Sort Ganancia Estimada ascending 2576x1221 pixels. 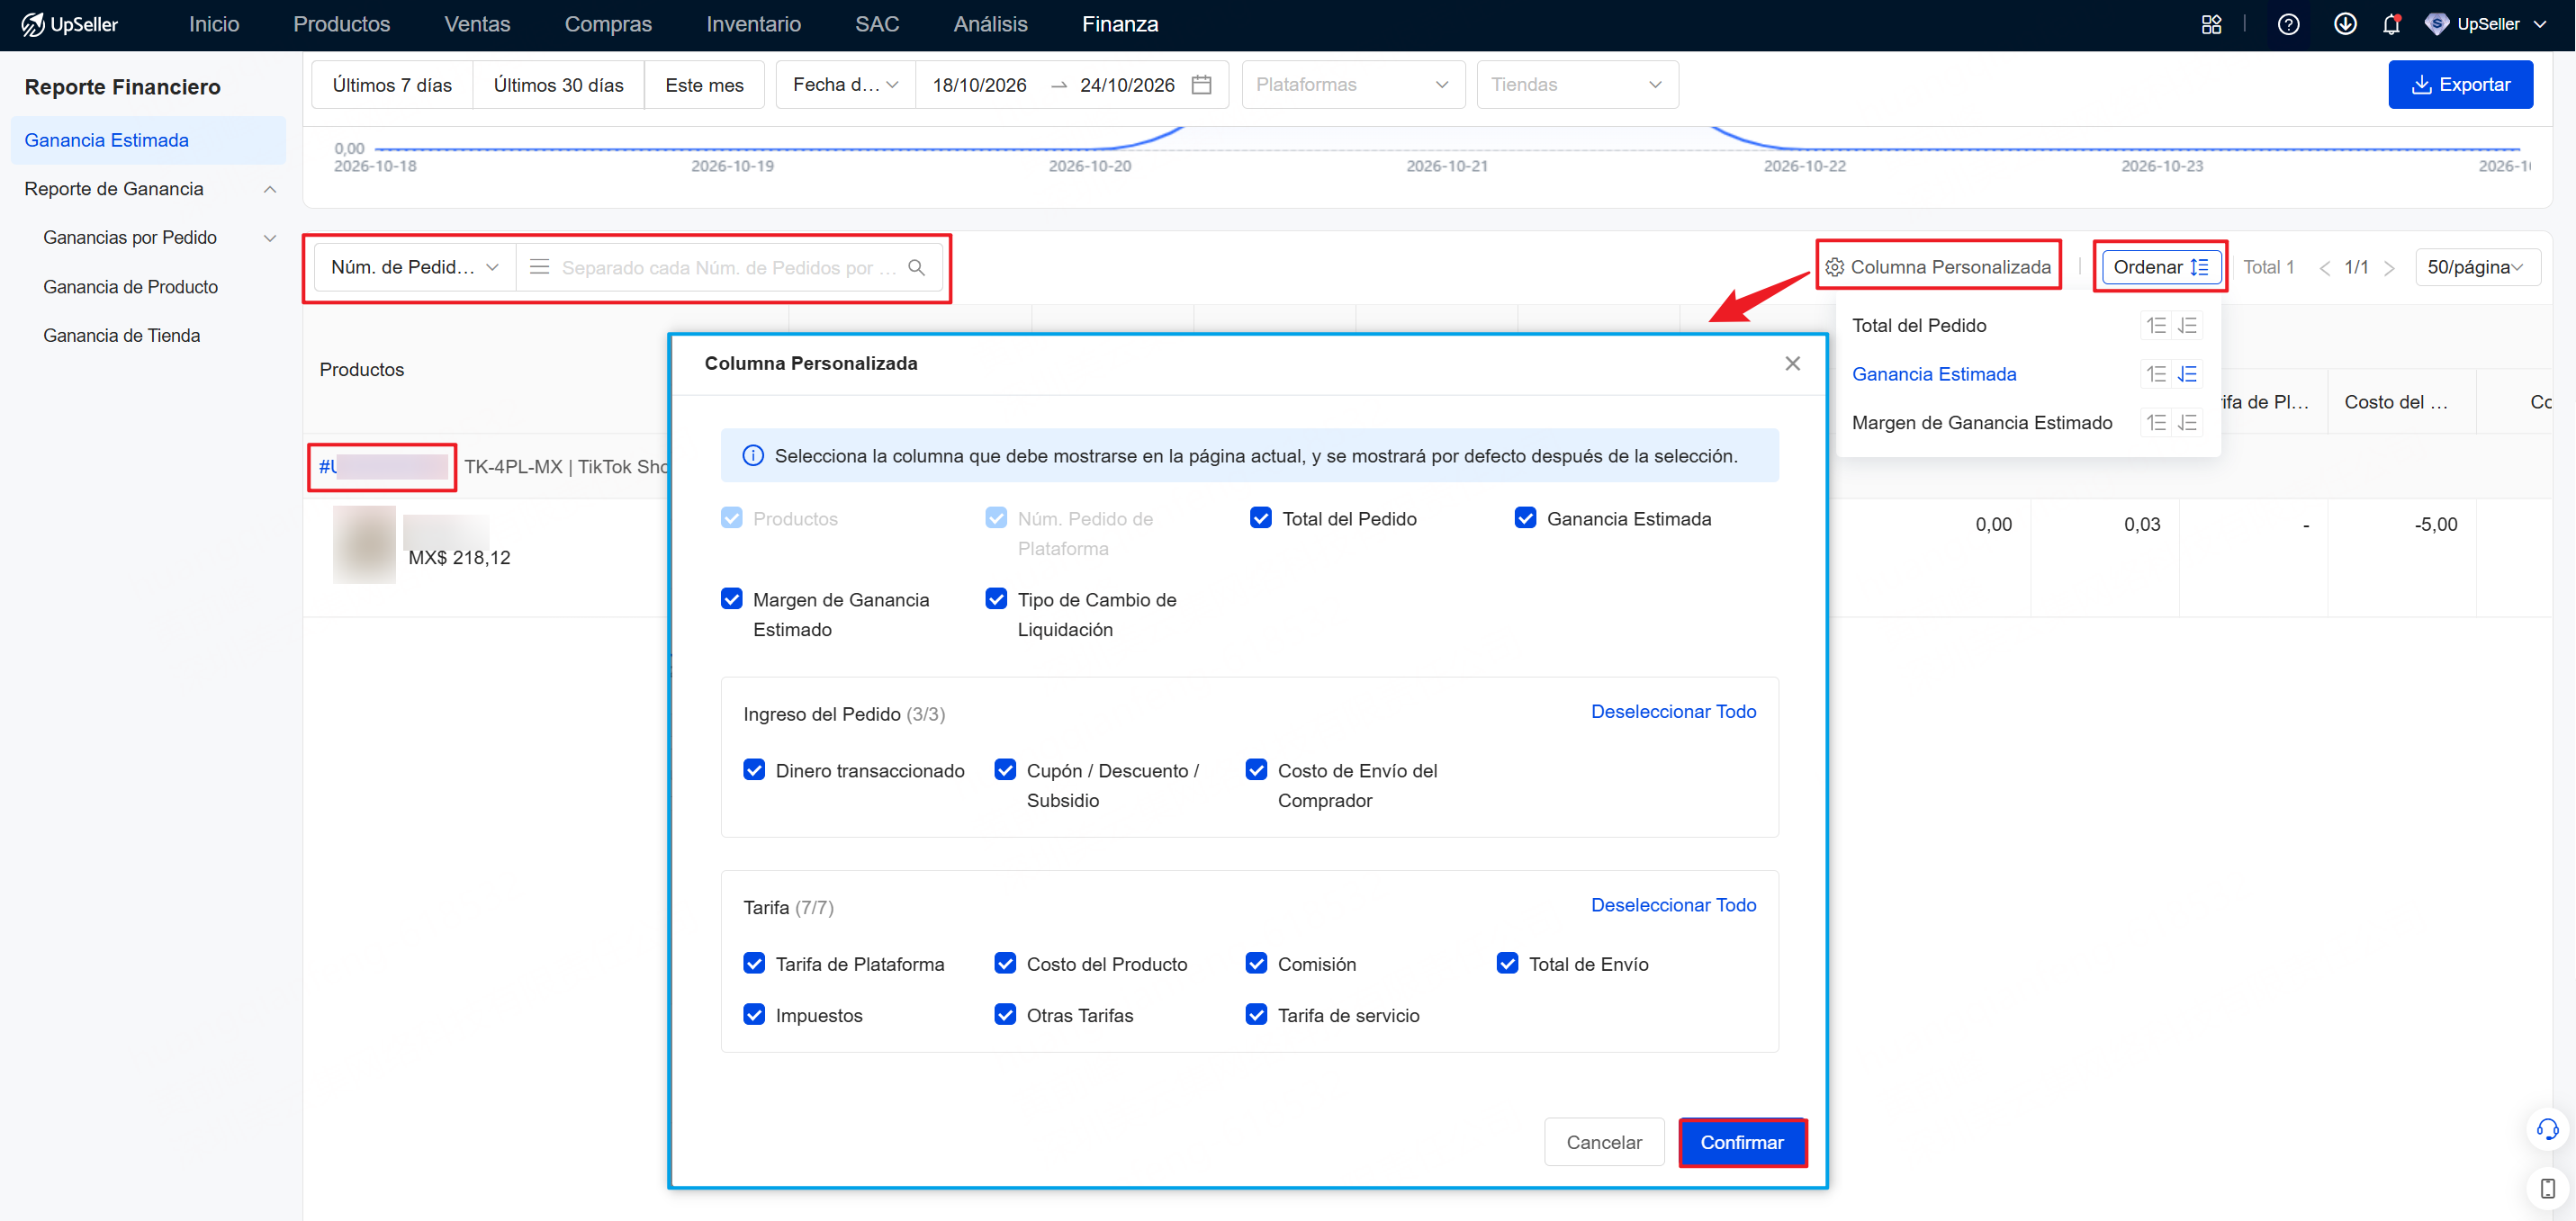click(x=2156, y=374)
